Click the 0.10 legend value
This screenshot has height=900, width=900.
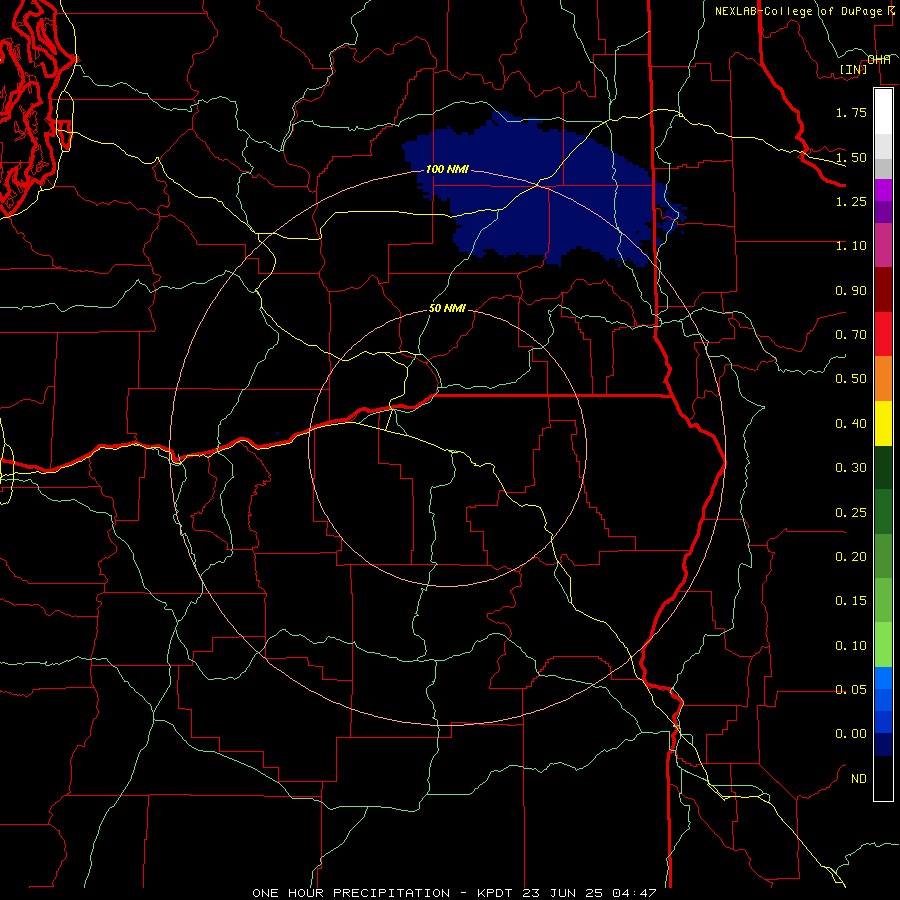(x=851, y=646)
